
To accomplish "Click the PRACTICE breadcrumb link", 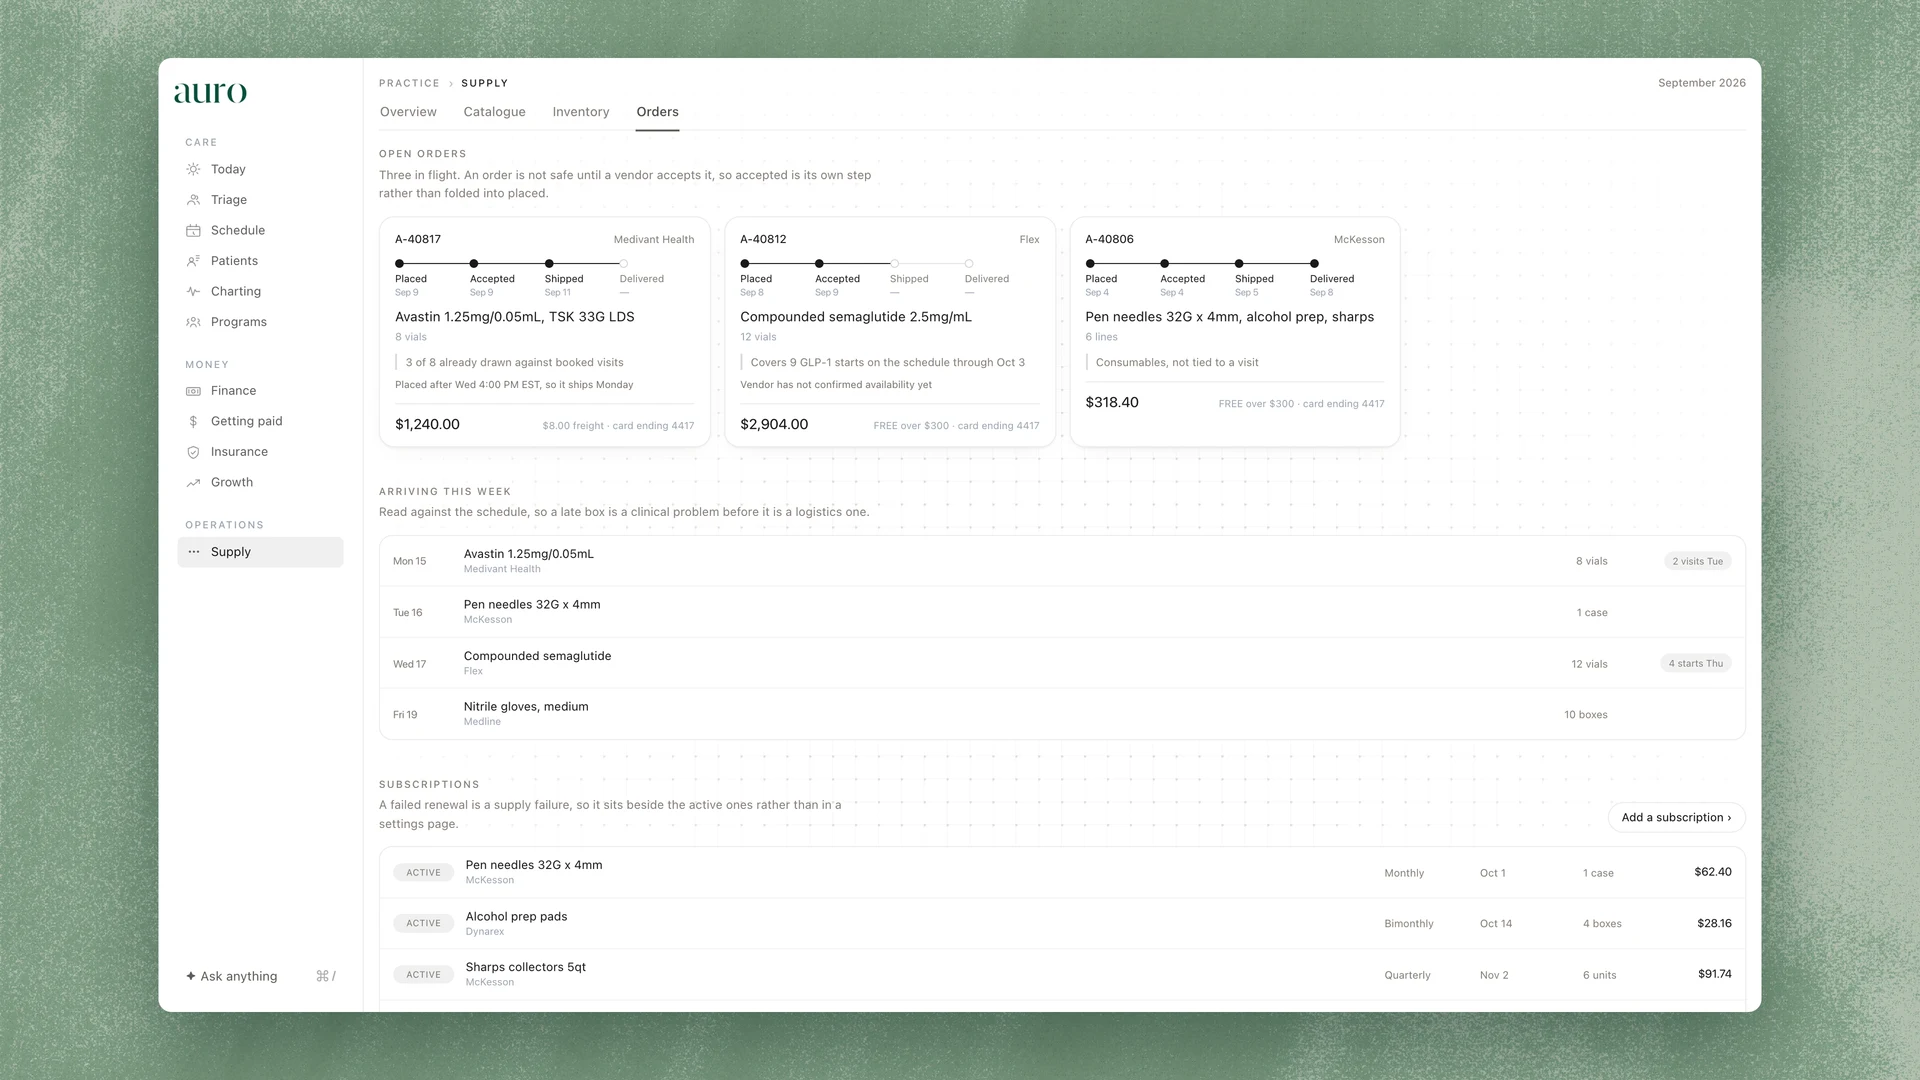I will [x=409, y=83].
